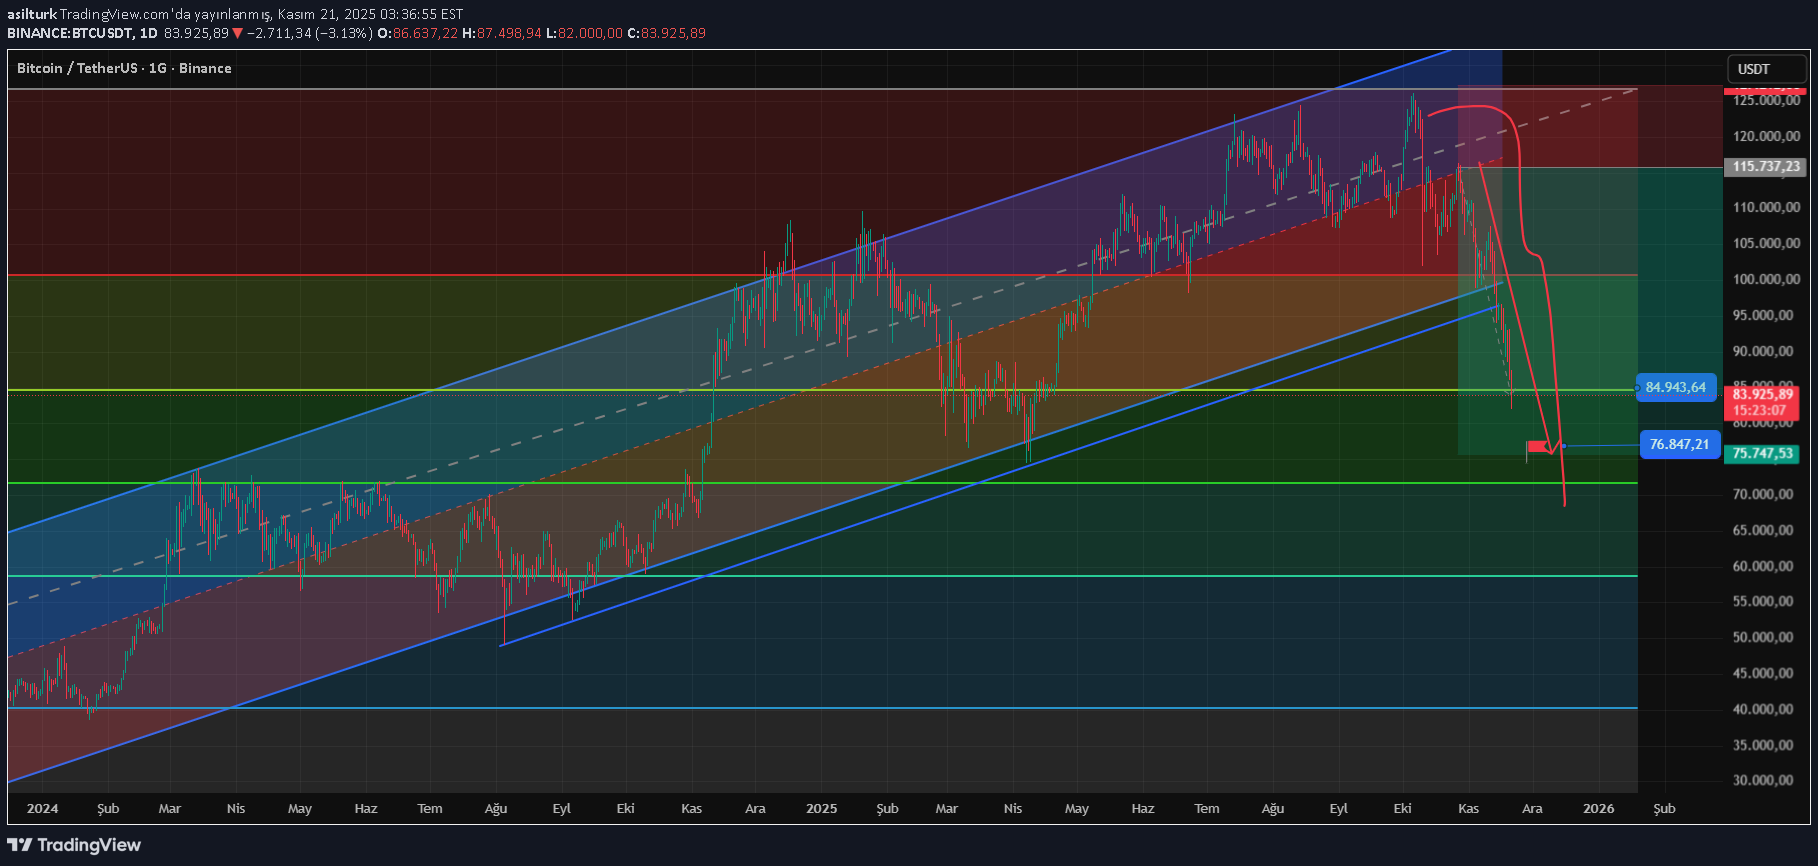
Task: Click the 2024 label on the time axis
Action: pyautogui.click(x=42, y=808)
